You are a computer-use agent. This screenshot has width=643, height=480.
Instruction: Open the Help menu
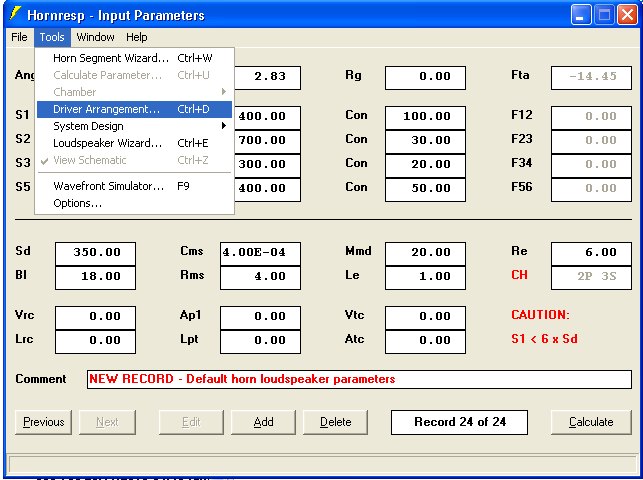tap(137, 37)
